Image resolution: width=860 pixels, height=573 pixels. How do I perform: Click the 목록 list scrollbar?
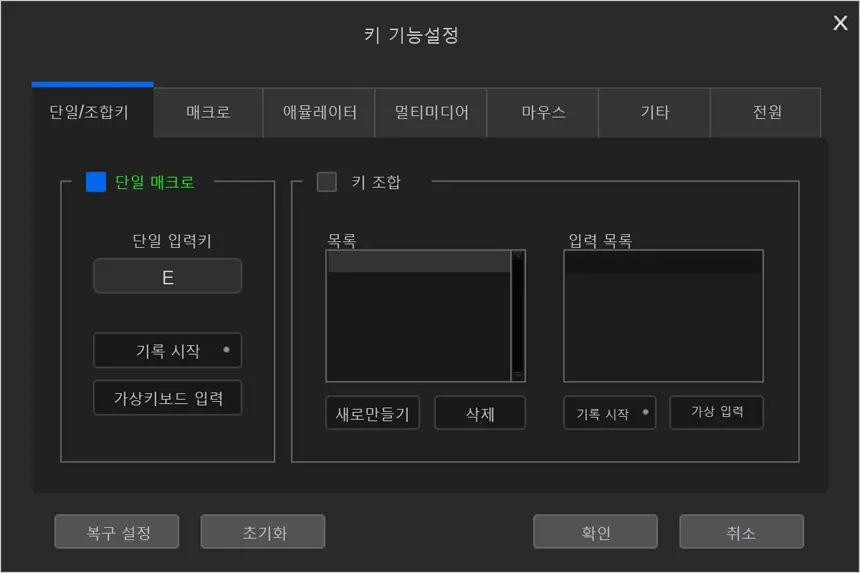[x=518, y=315]
